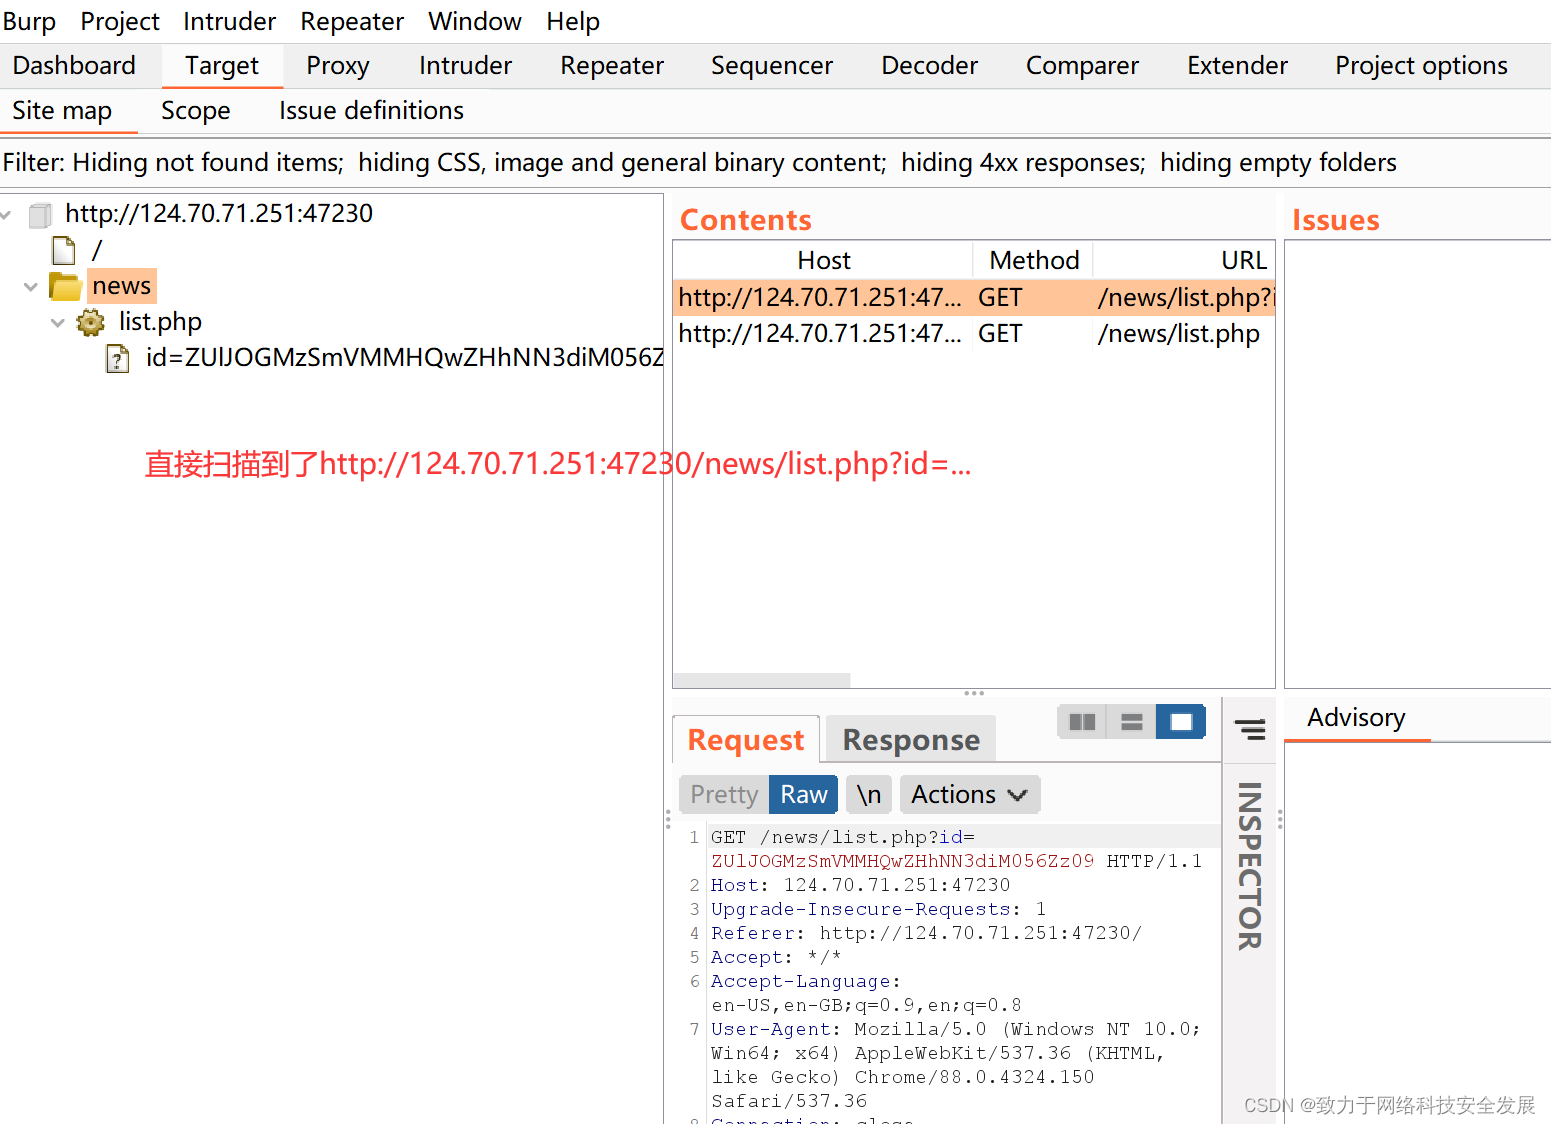Collapse the 124.70.71.251:47230 host node
This screenshot has width=1551, height=1124.
point(7,214)
